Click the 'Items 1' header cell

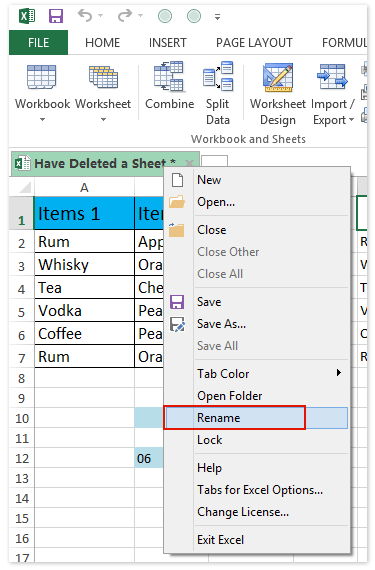click(84, 213)
